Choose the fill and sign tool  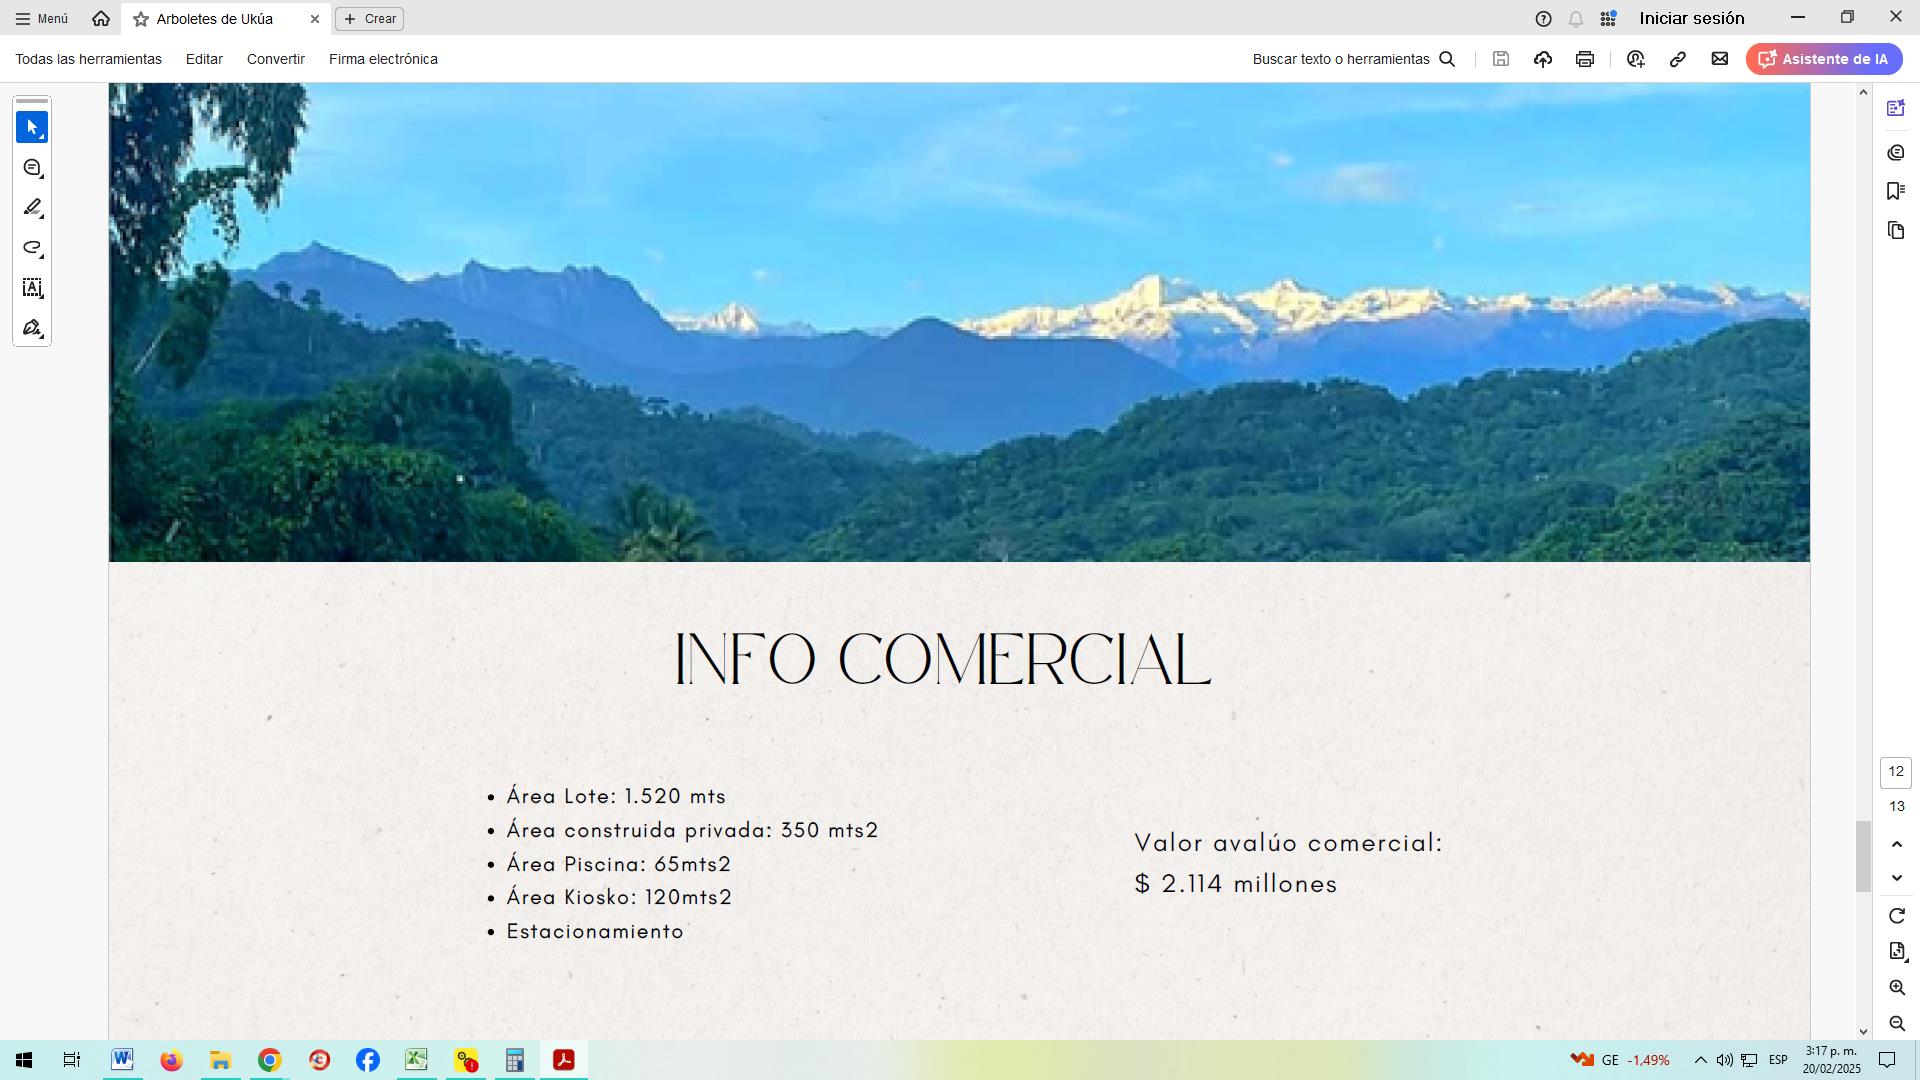(x=32, y=328)
